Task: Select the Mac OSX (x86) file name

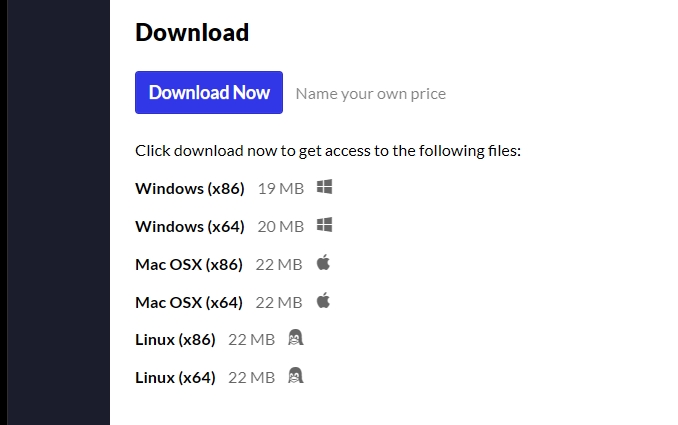Action: [189, 265]
